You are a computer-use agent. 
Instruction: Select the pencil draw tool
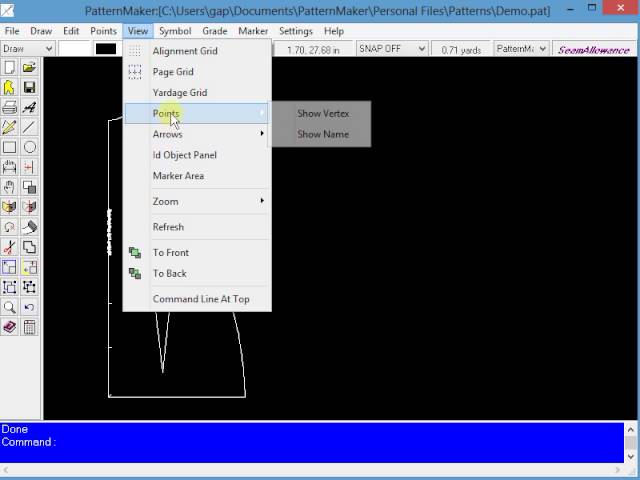tap(9, 127)
